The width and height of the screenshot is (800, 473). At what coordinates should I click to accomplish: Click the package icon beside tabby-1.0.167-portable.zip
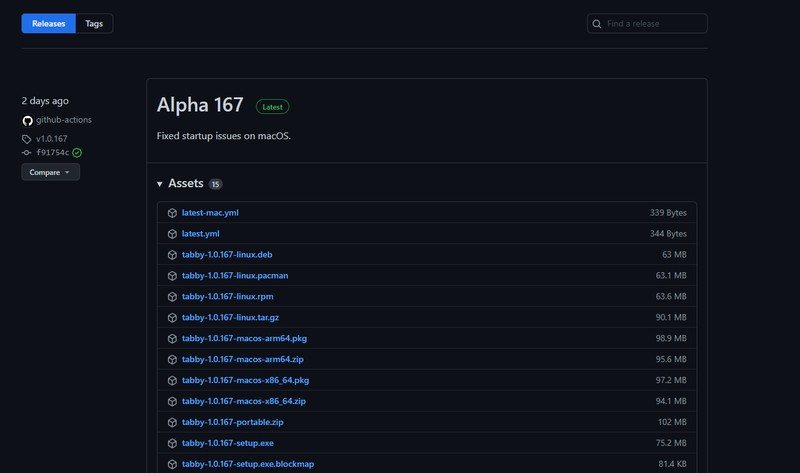click(x=172, y=422)
